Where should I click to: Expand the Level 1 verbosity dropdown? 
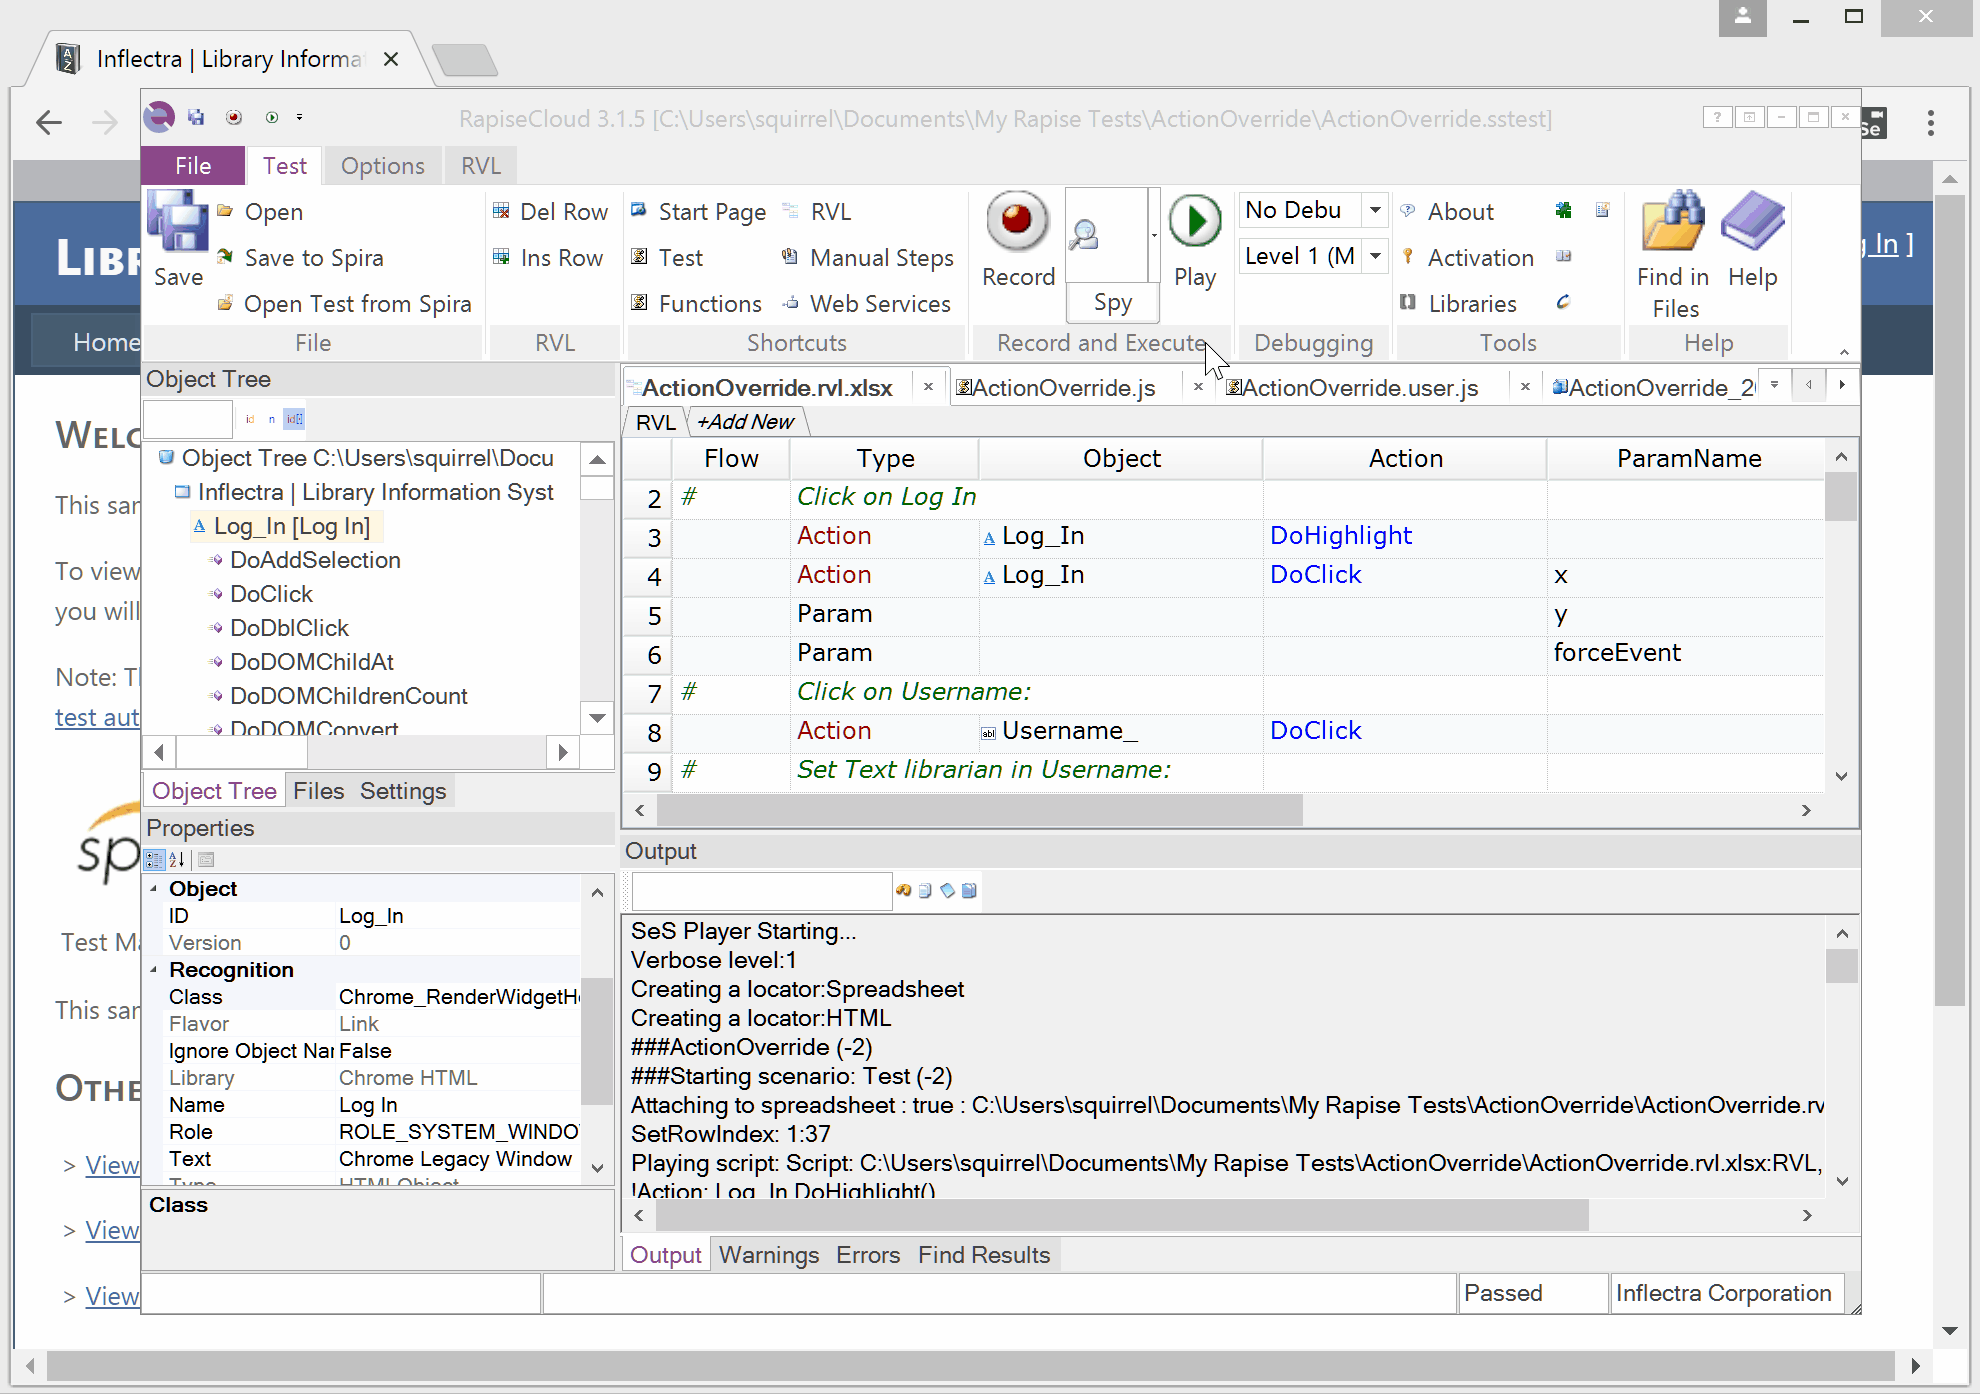coord(1375,256)
